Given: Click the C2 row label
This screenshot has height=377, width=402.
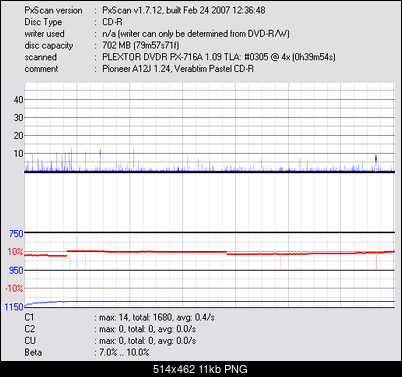Looking at the screenshot, I should tap(30, 329).
